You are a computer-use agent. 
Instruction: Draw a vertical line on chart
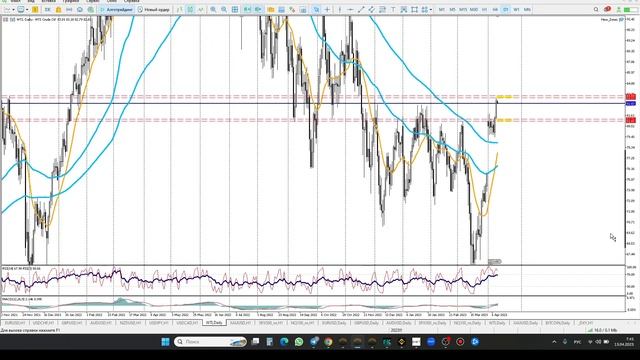point(340,9)
